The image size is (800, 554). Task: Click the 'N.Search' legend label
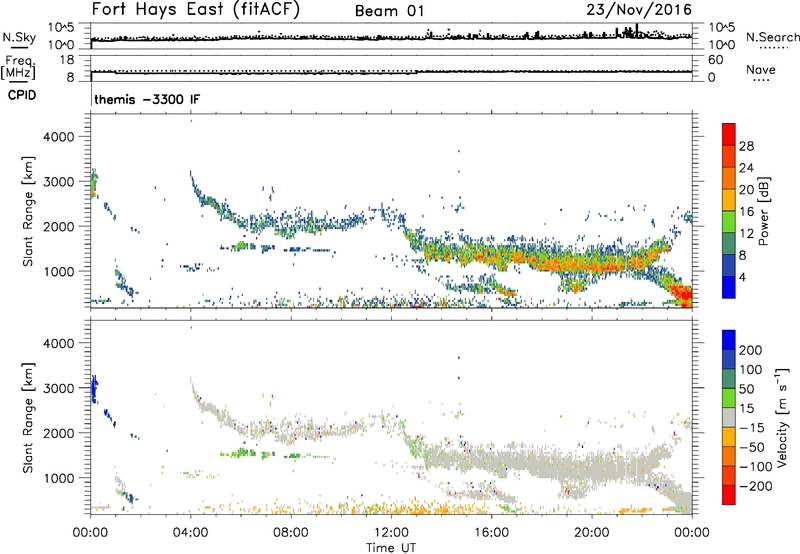(772, 37)
